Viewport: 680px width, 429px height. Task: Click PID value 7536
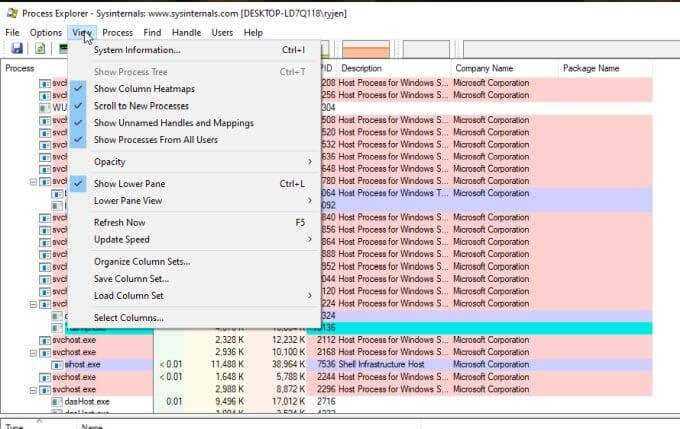(327, 364)
